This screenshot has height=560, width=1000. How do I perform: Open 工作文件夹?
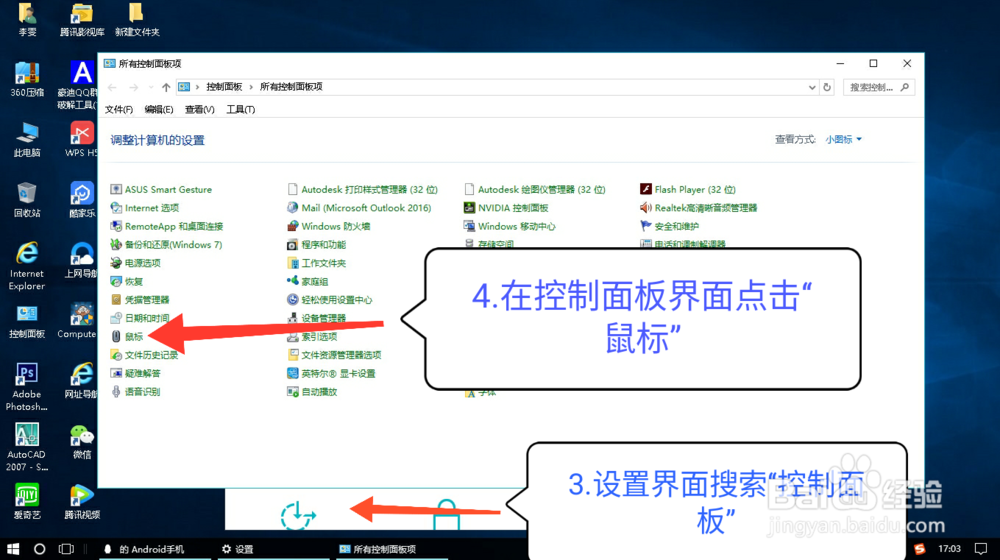point(316,263)
